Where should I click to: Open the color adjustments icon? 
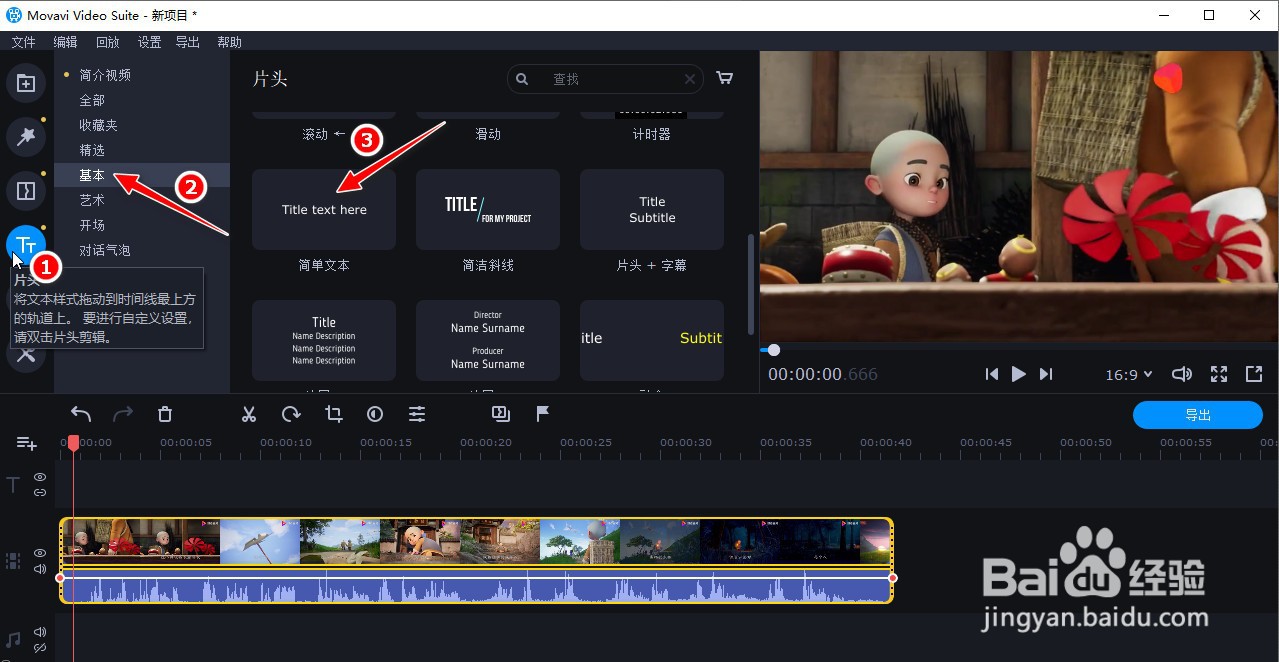pyautogui.click(x=375, y=414)
